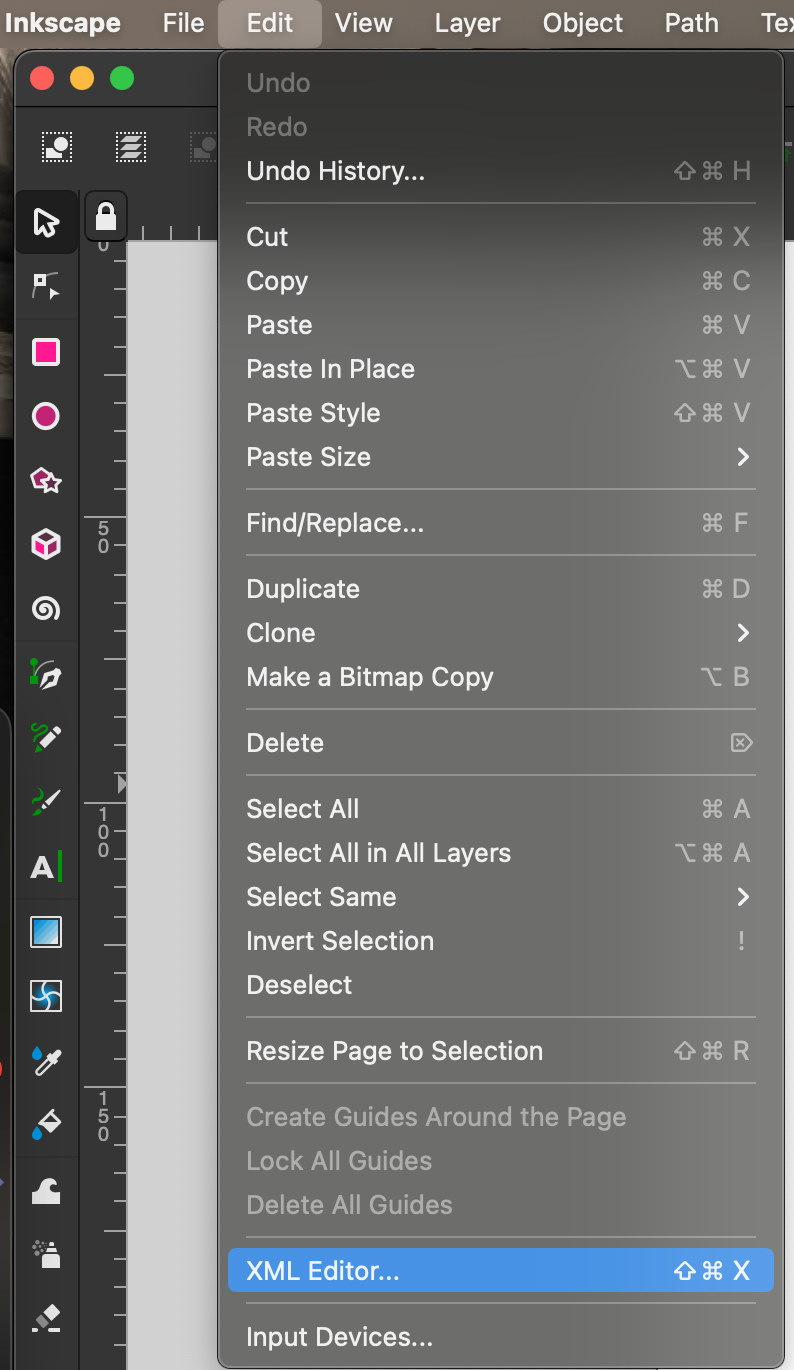Open Input Devices... entry
The height and width of the screenshot is (1370, 794).
[x=501, y=1337]
